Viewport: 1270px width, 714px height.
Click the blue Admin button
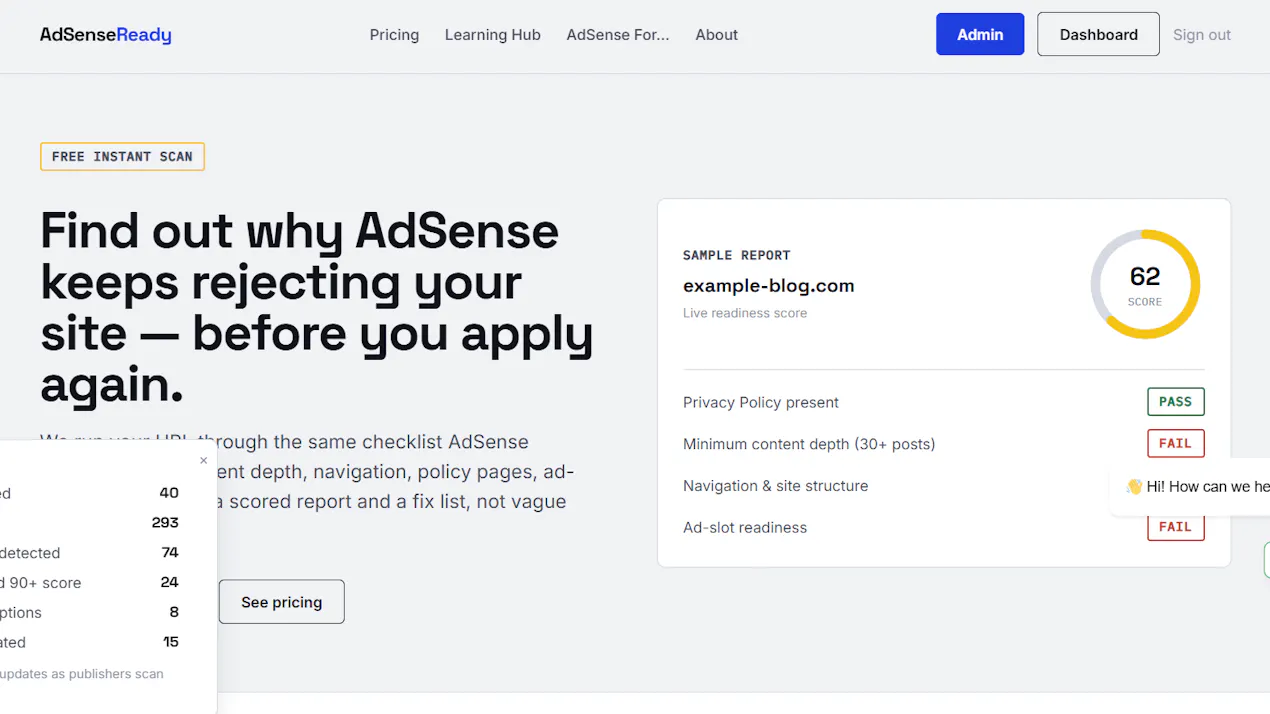980,34
